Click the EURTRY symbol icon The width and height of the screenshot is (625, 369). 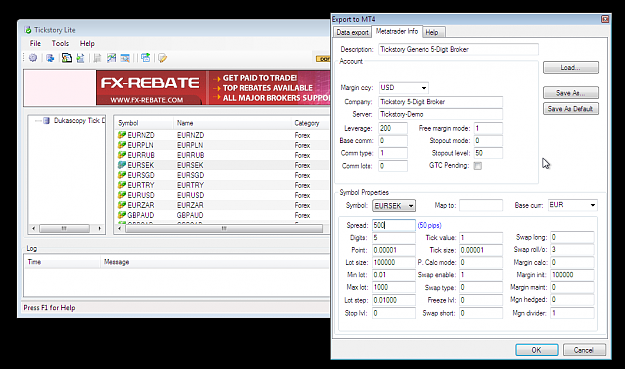[122, 185]
